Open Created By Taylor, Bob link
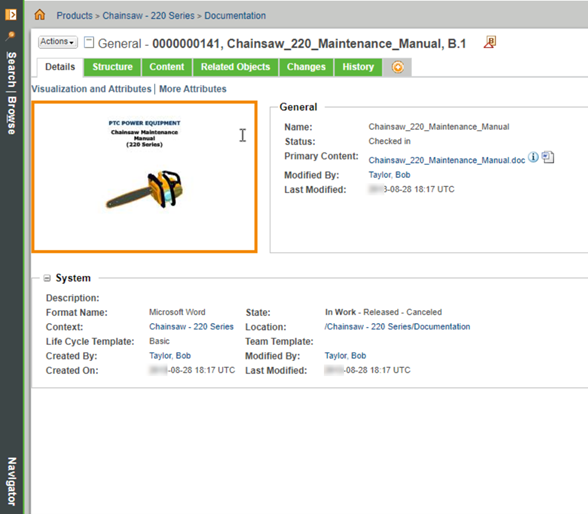The image size is (588, 514). [x=170, y=355]
